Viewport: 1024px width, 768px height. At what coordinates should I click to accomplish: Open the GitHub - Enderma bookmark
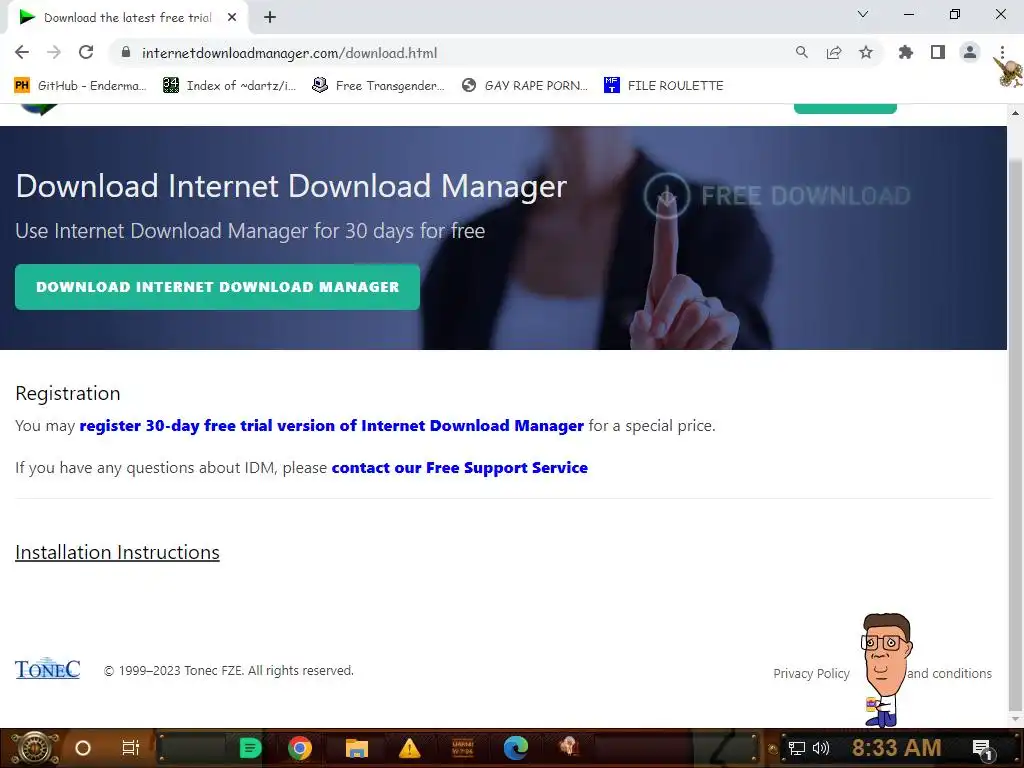[x=80, y=86]
